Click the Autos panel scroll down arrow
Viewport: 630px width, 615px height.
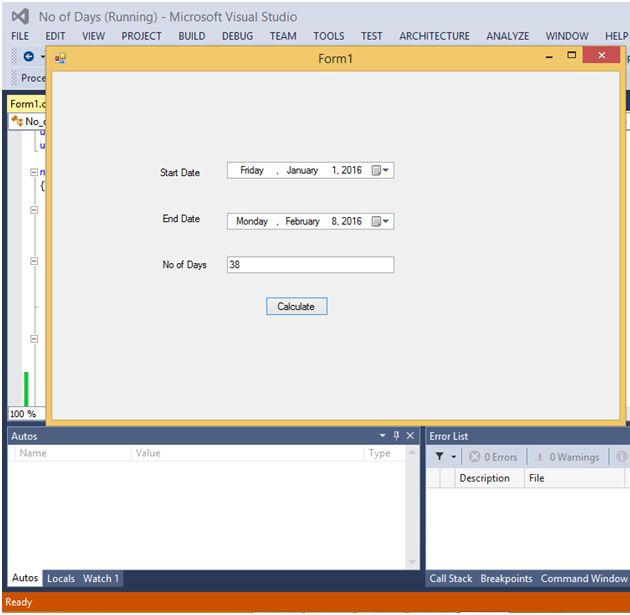pyautogui.click(x=412, y=562)
